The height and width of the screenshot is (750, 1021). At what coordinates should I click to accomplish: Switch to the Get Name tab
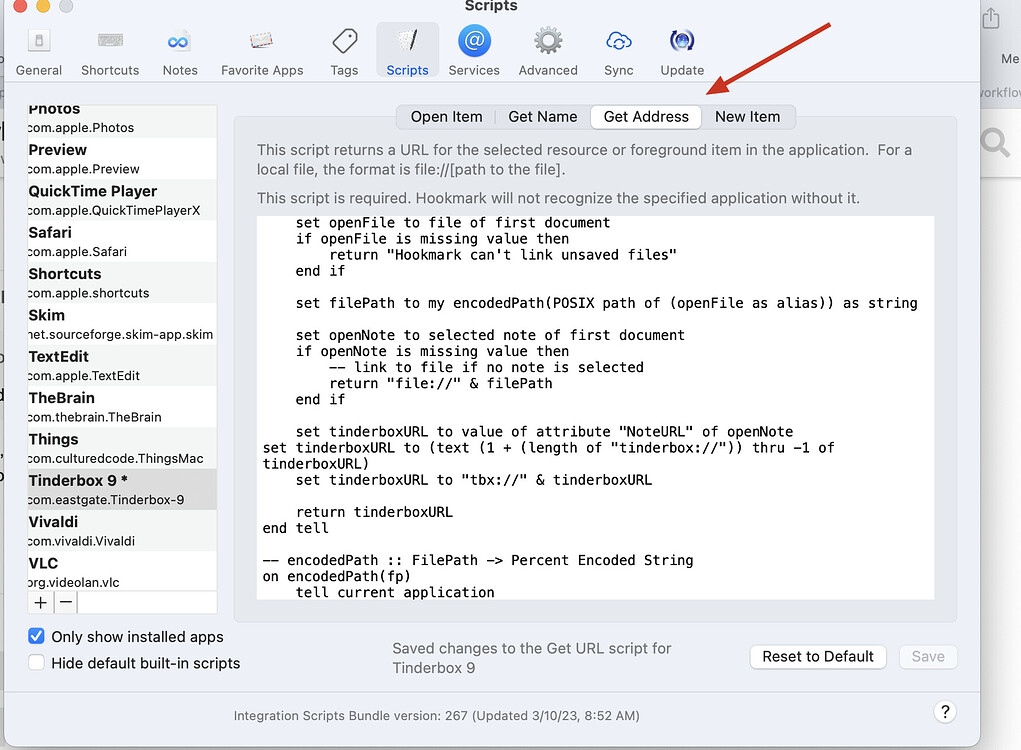pyautogui.click(x=542, y=117)
